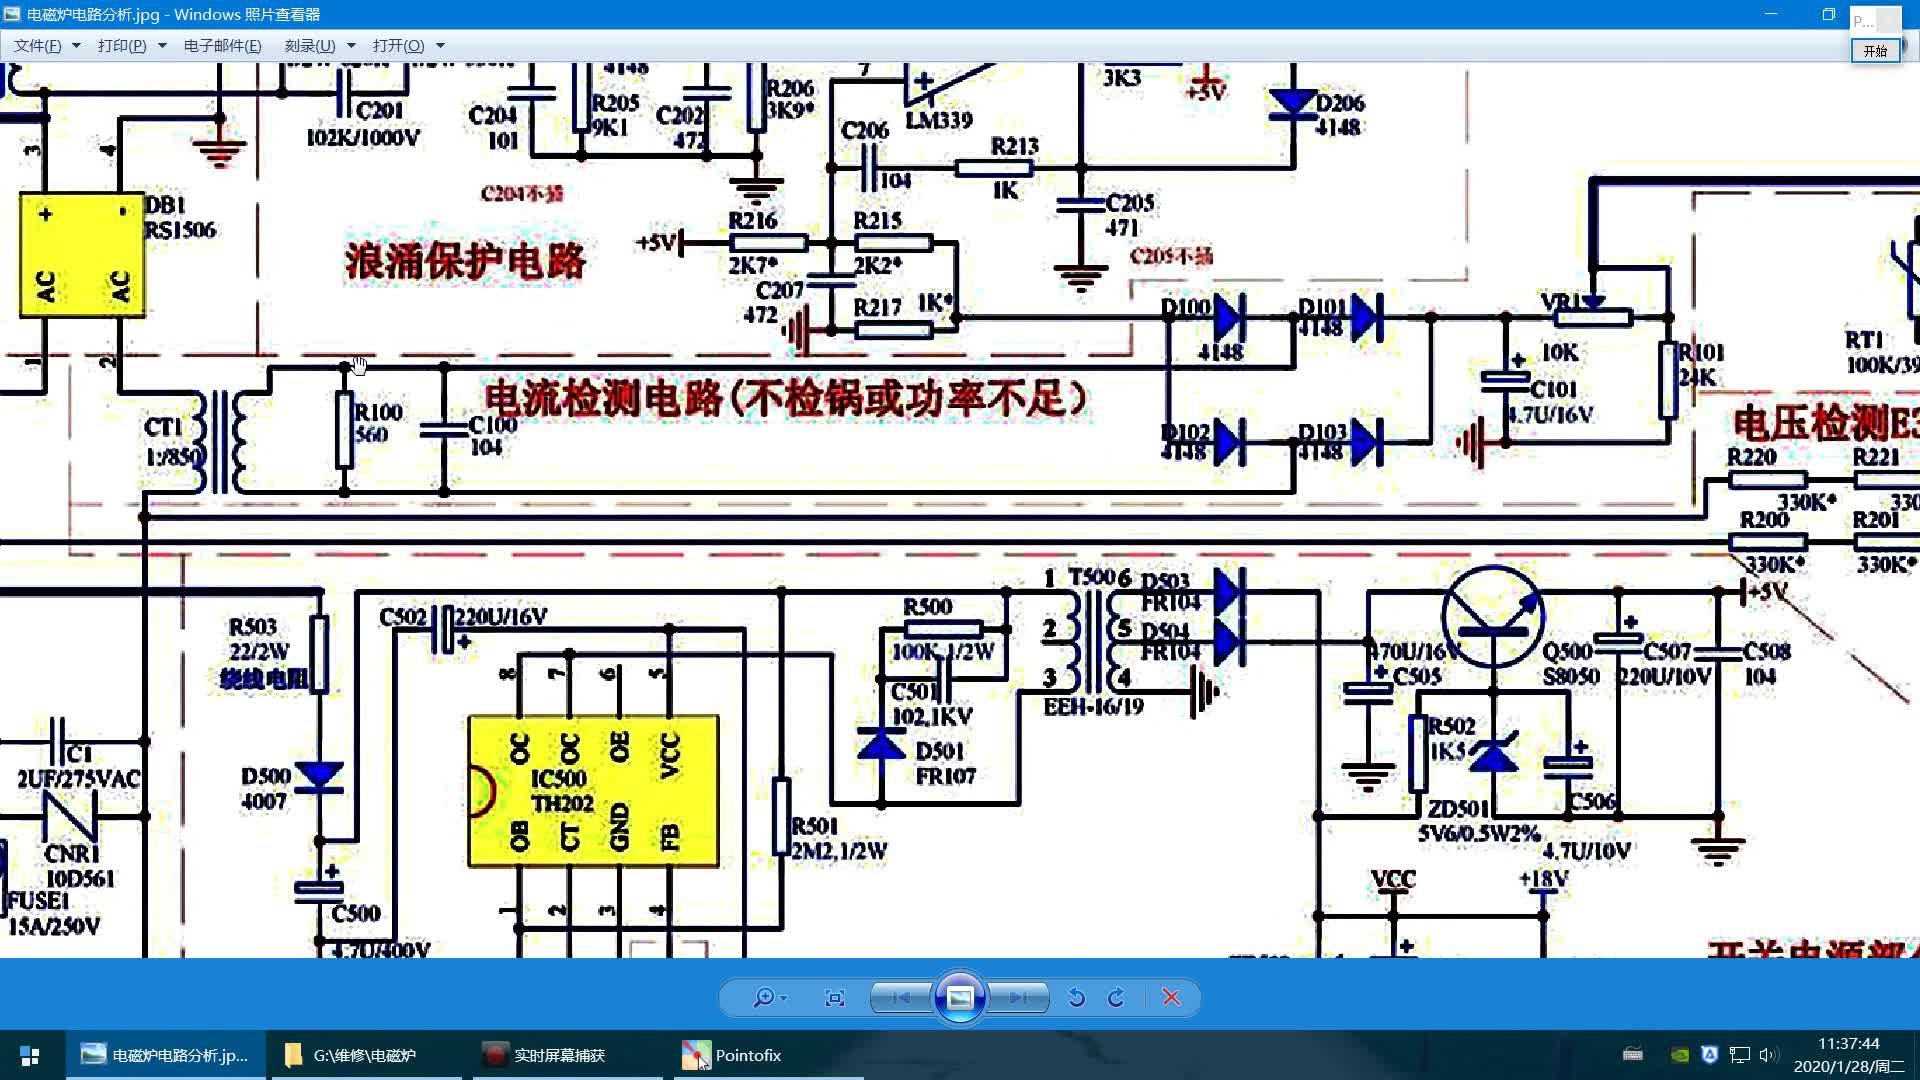
Task: Open the G:\维修\电磁炉 folder taskbar item
Action: [x=365, y=1055]
